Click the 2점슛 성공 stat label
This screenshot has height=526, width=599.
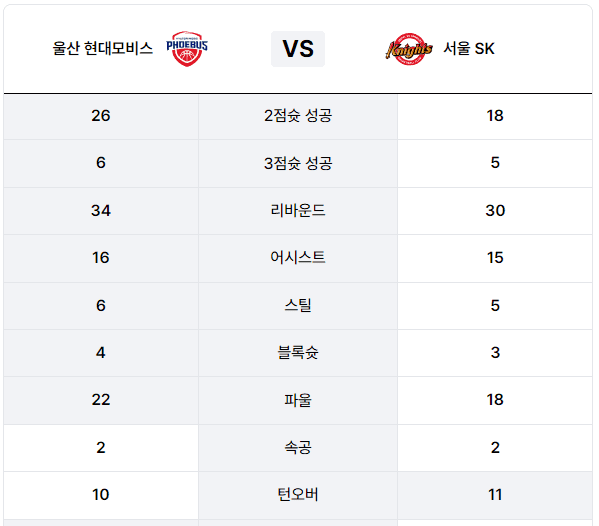pos(298,115)
